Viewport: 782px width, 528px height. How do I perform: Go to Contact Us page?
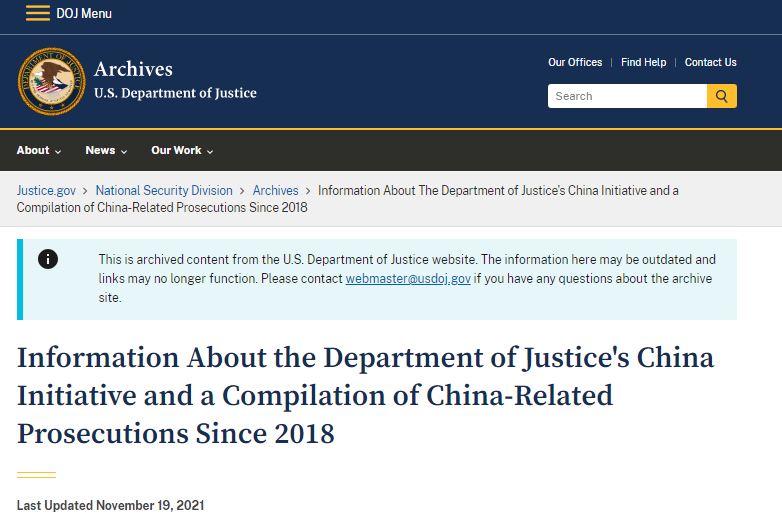[x=710, y=62]
